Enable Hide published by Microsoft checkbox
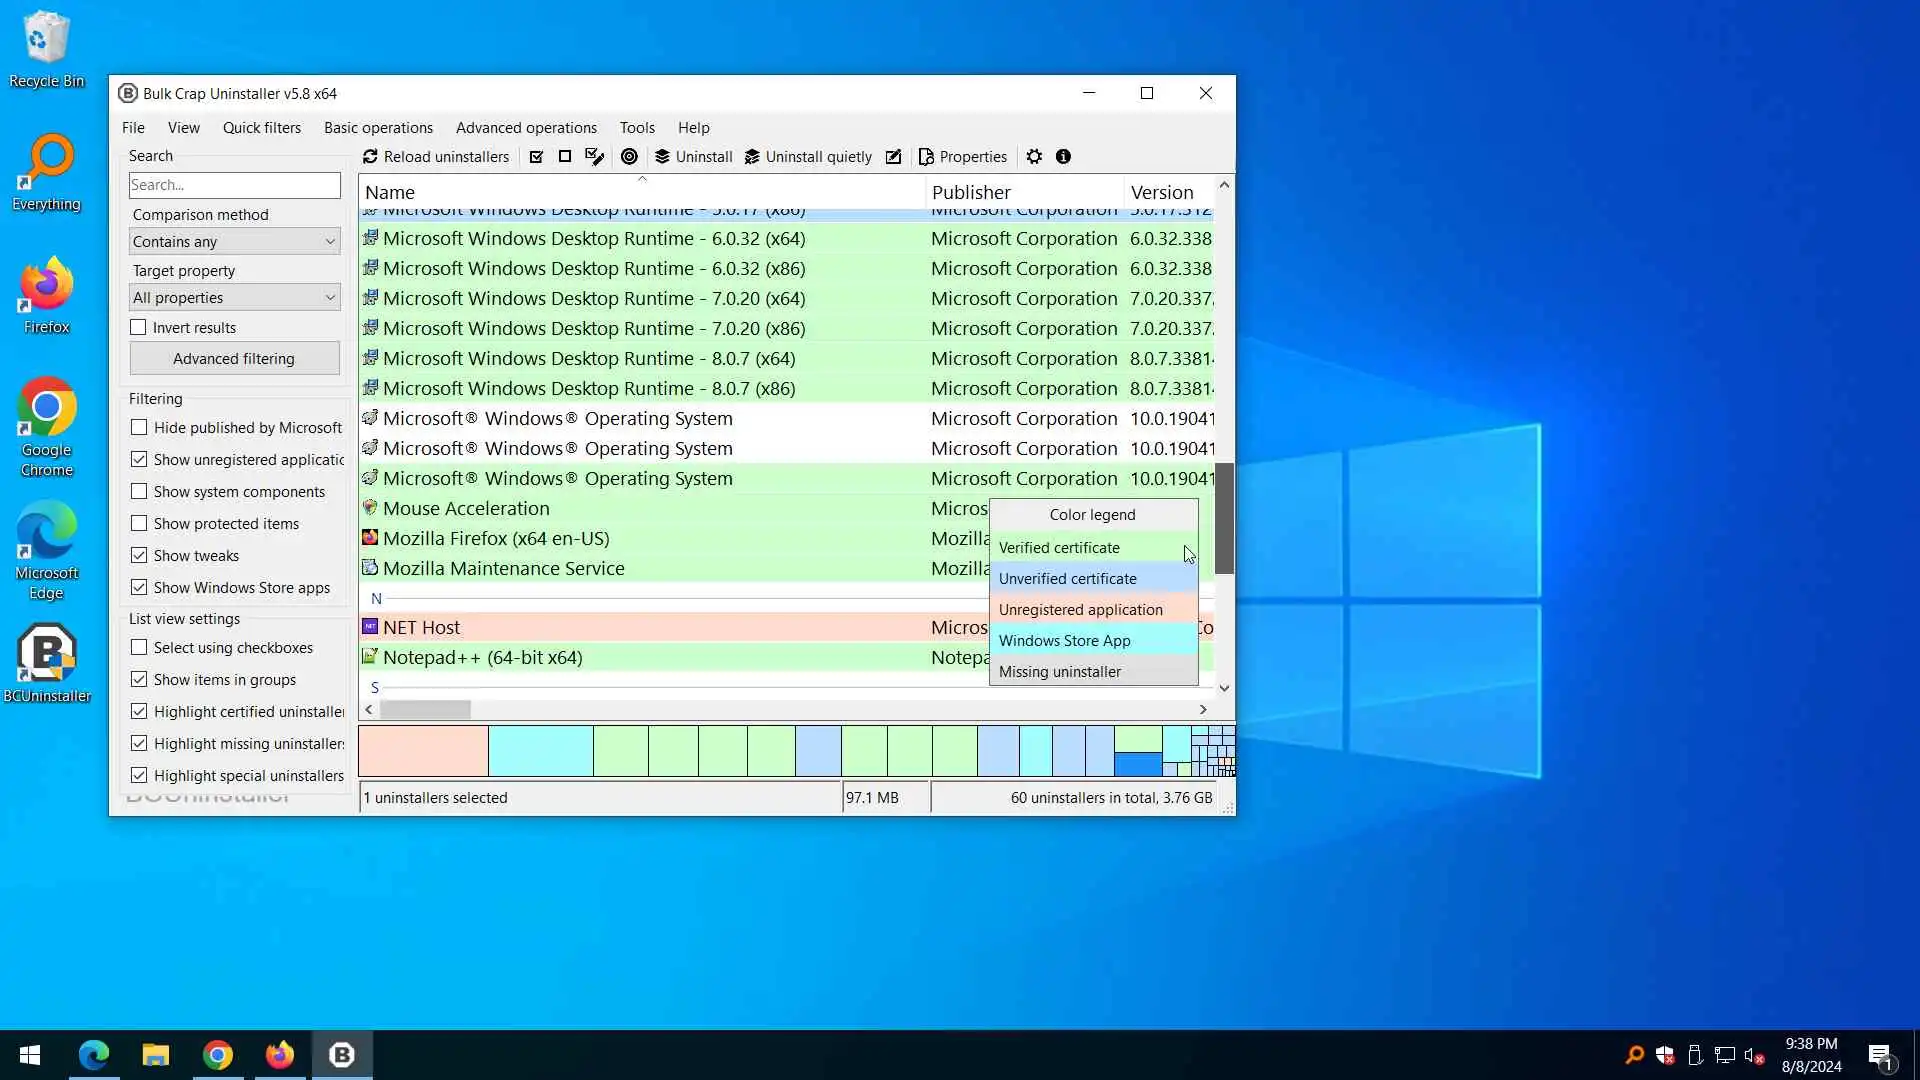 click(x=139, y=428)
